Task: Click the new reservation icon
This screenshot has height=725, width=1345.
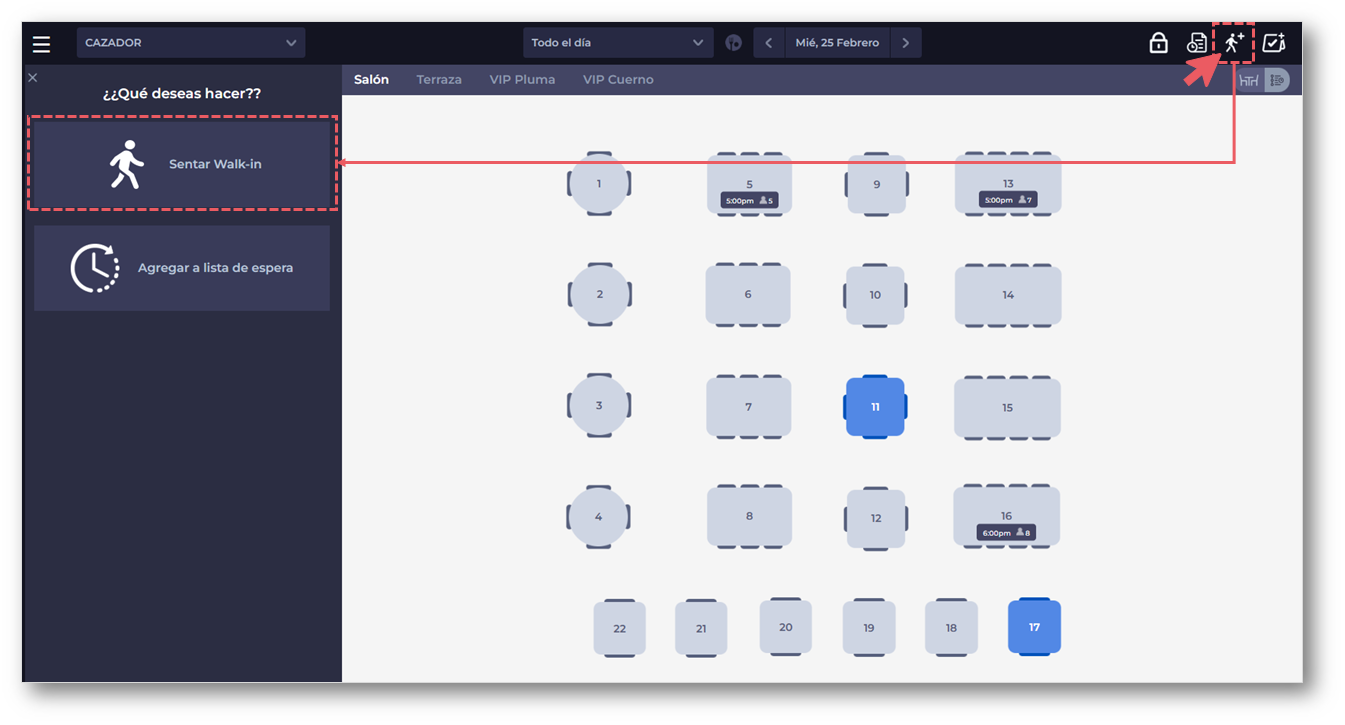Action: [x=1273, y=43]
